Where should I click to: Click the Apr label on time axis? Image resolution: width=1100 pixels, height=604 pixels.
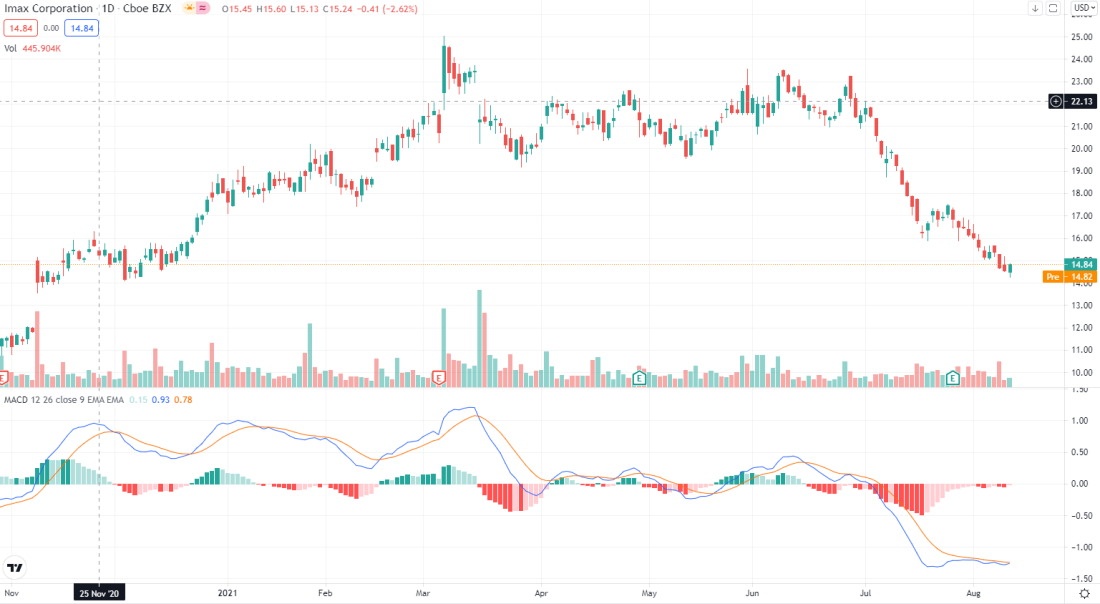pyautogui.click(x=541, y=593)
